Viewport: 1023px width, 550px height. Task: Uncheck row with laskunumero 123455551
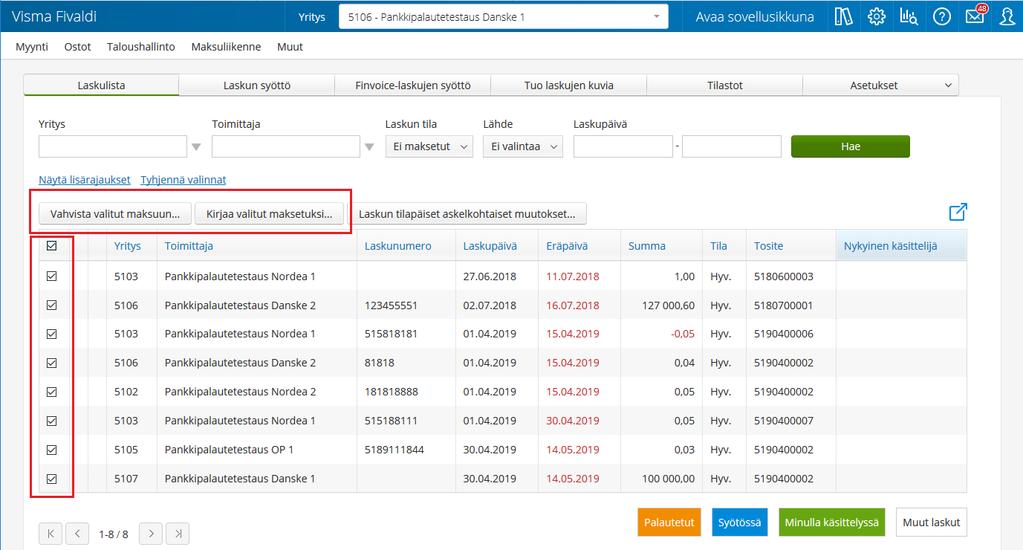coord(52,305)
